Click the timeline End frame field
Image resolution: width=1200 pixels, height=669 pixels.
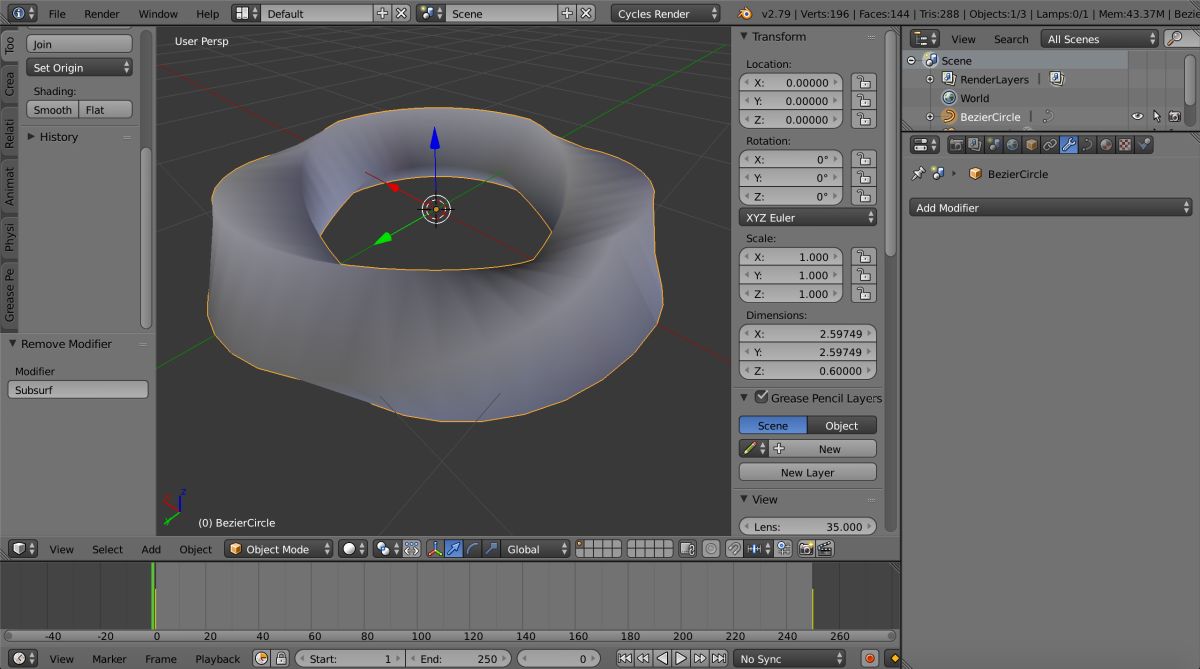click(457, 658)
